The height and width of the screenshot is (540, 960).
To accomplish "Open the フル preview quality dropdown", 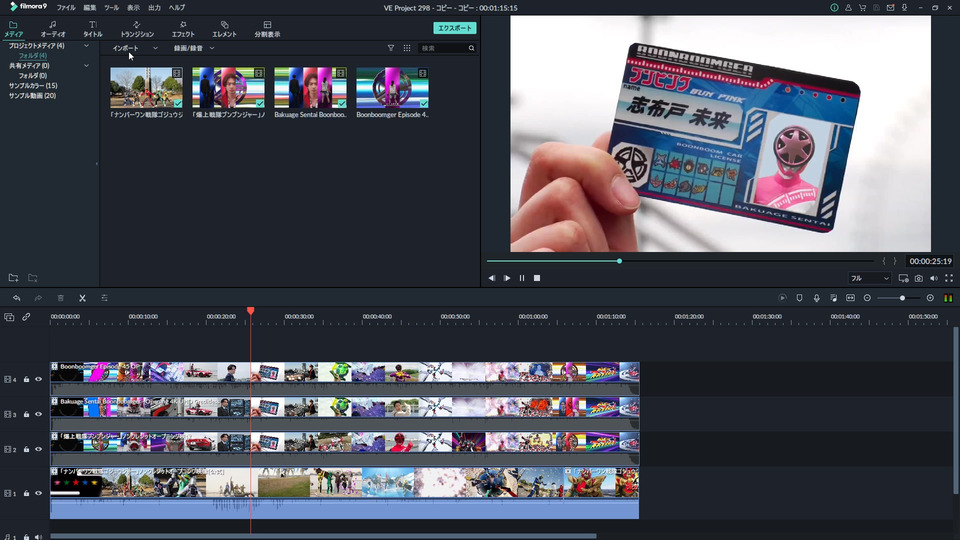I will point(869,279).
